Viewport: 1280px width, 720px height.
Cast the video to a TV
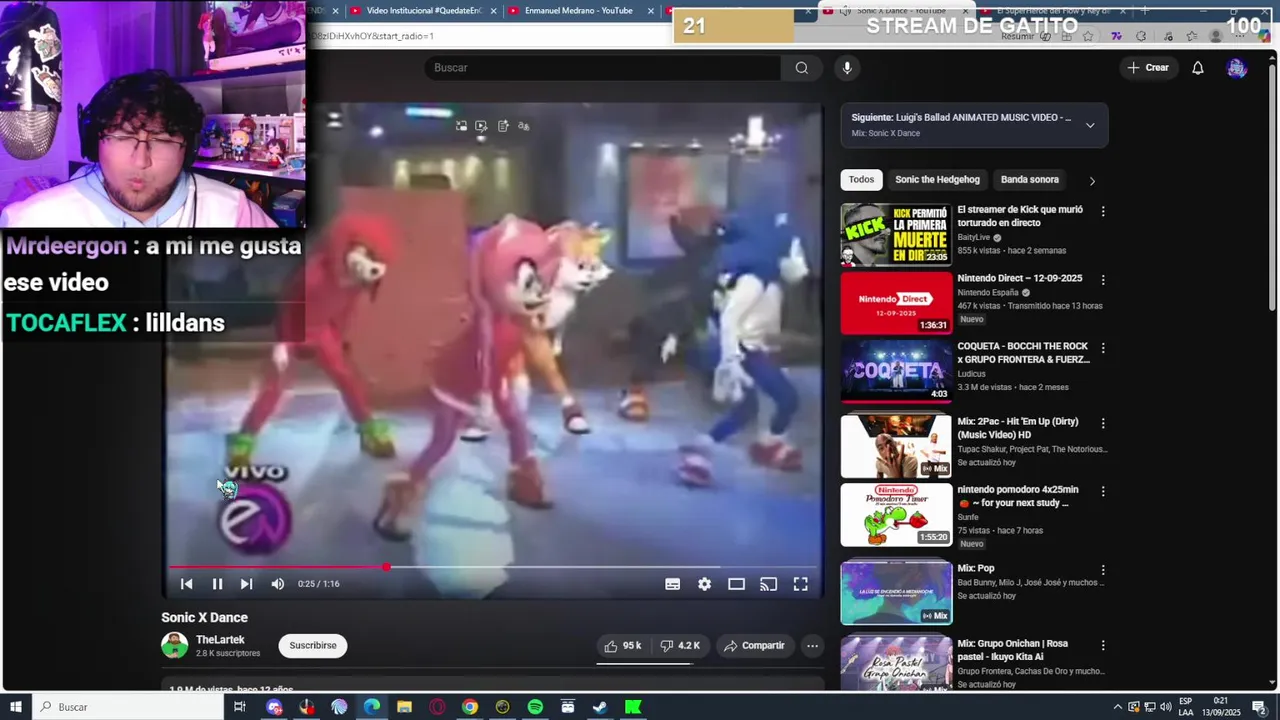tap(769, 584)
